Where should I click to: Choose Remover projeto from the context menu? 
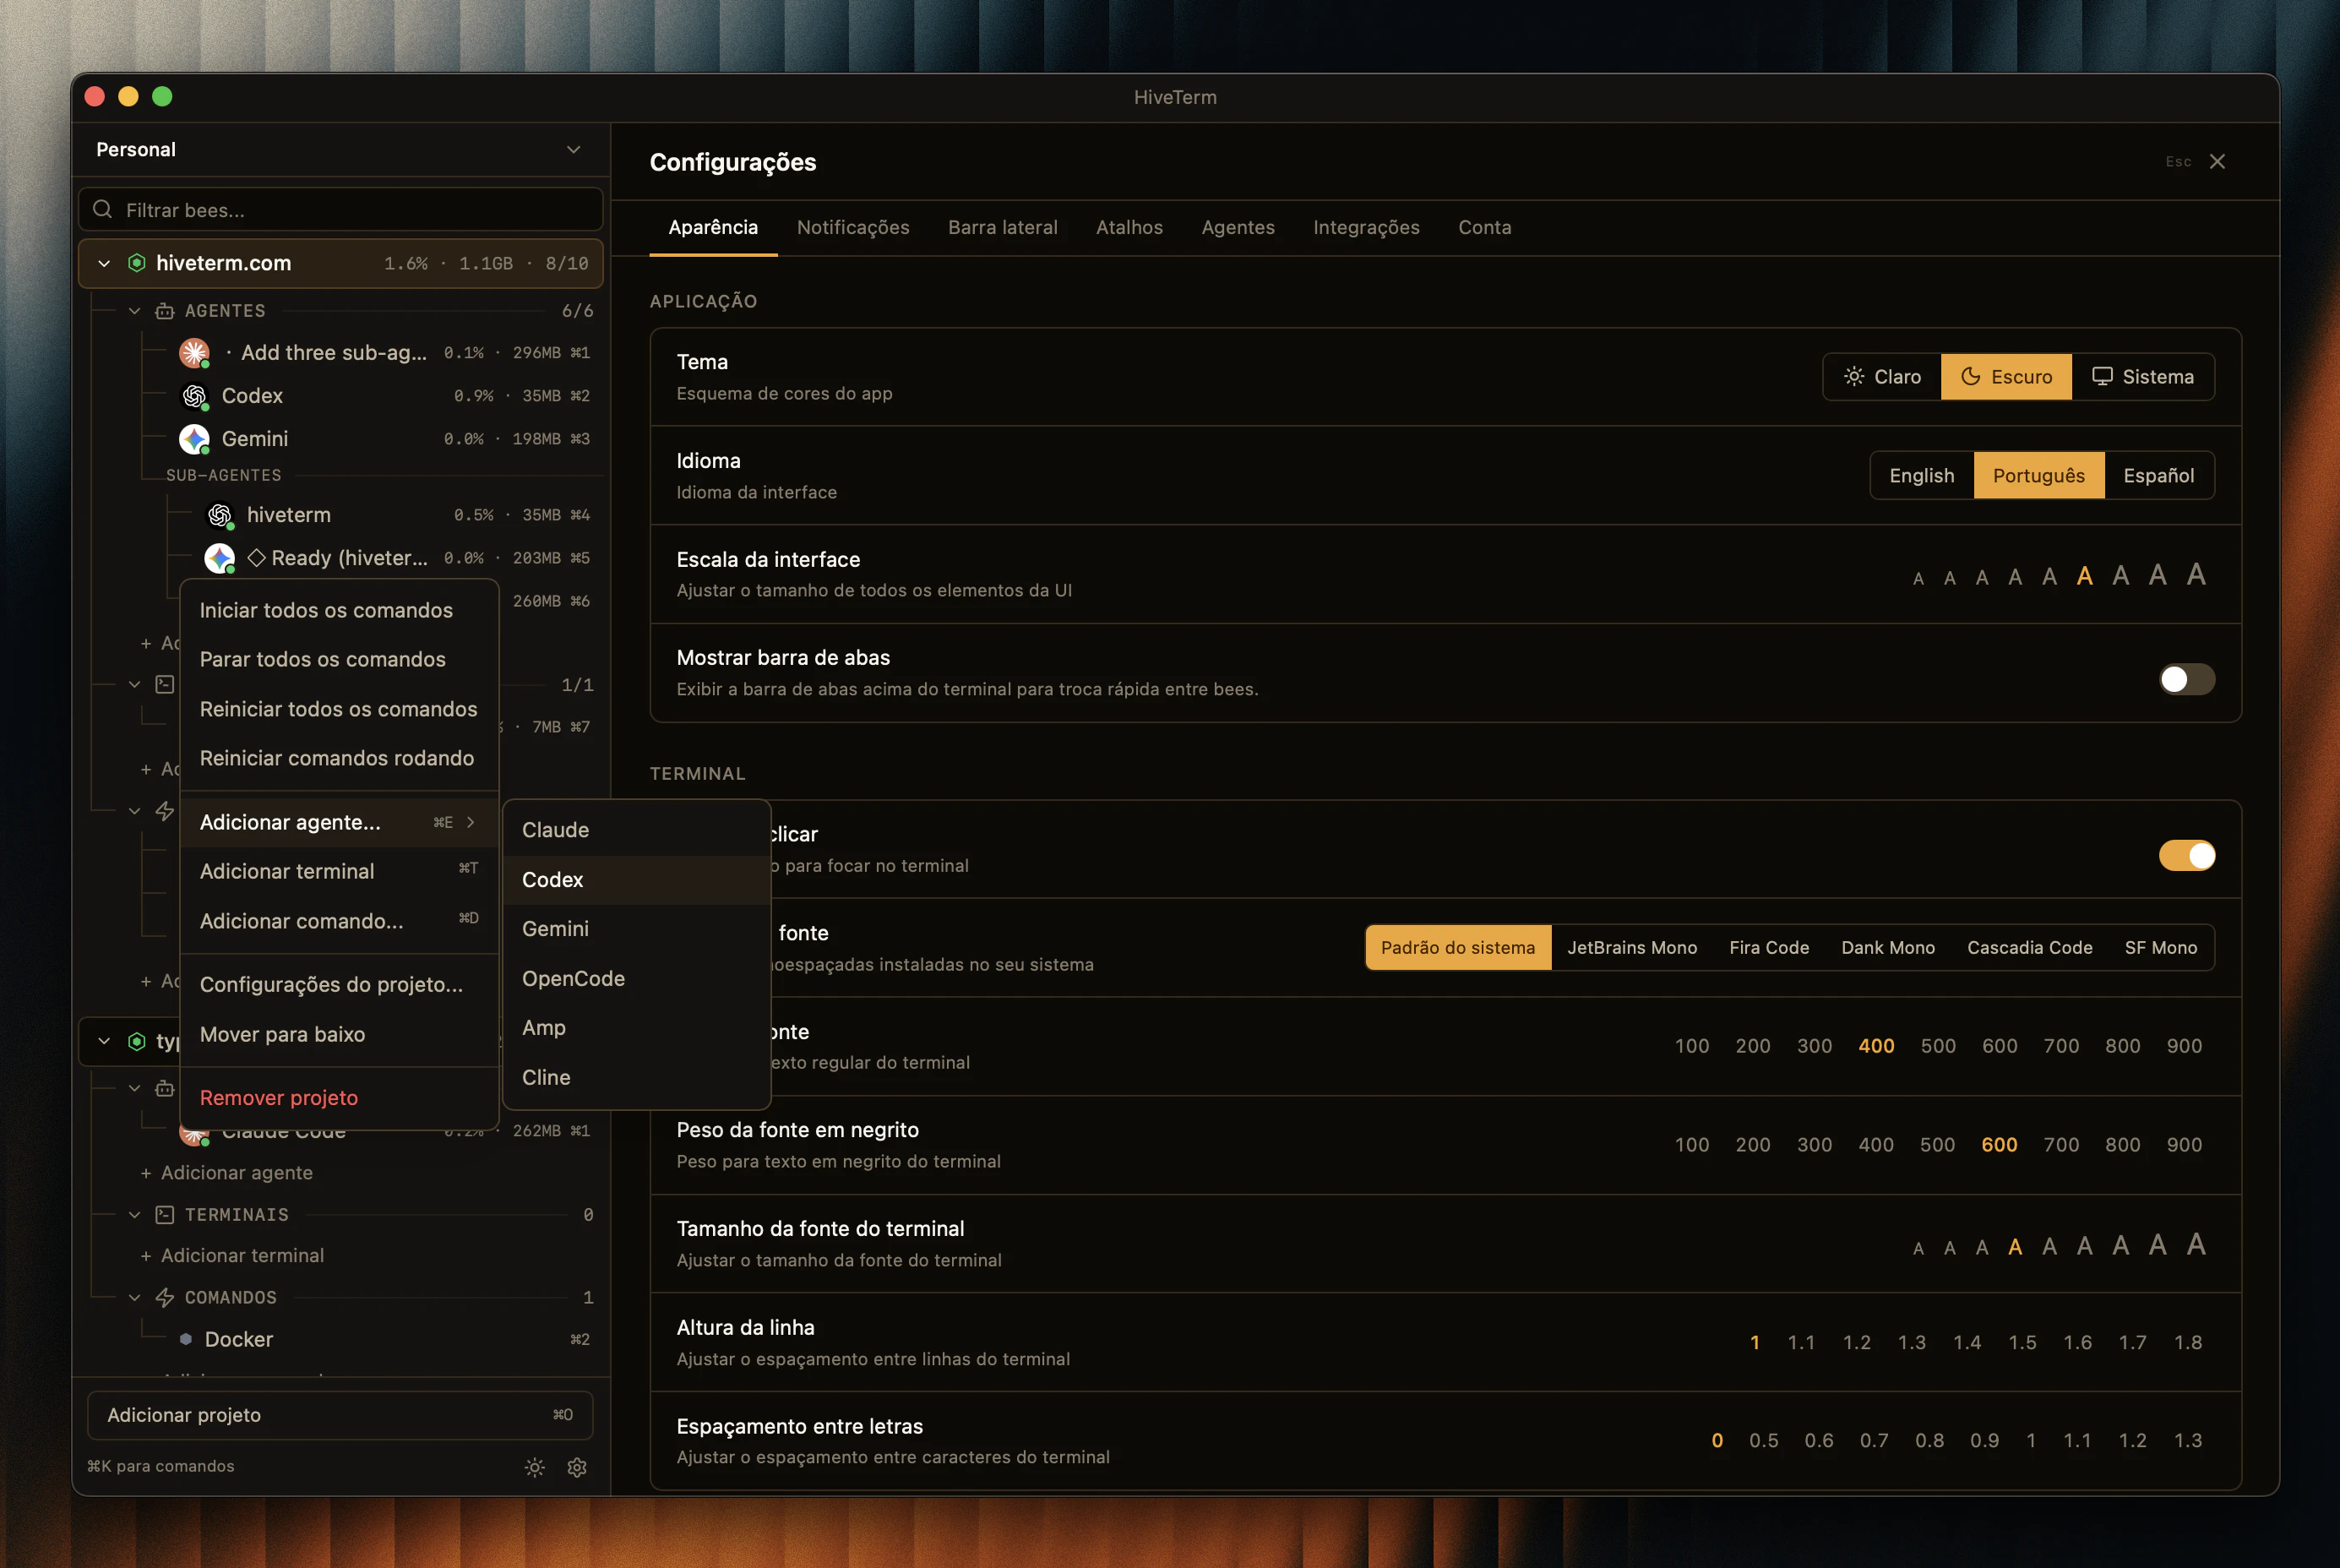(279, 1097)
